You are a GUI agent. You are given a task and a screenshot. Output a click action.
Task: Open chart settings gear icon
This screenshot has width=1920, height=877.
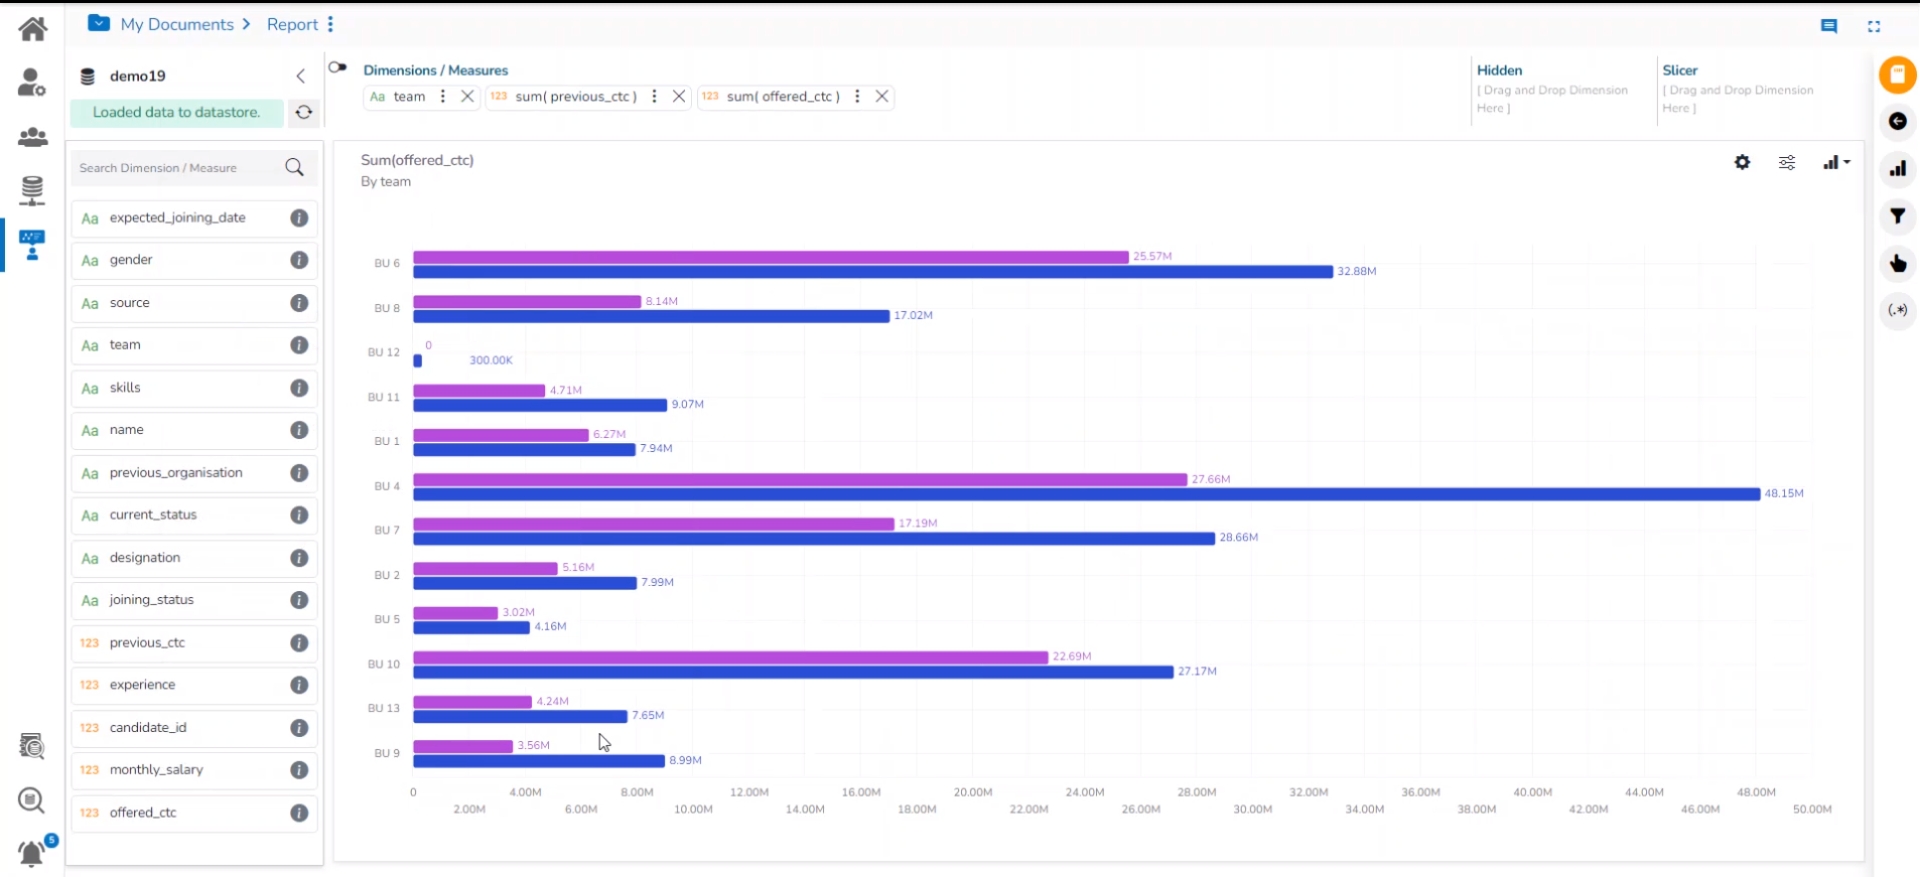point(1742,162)
